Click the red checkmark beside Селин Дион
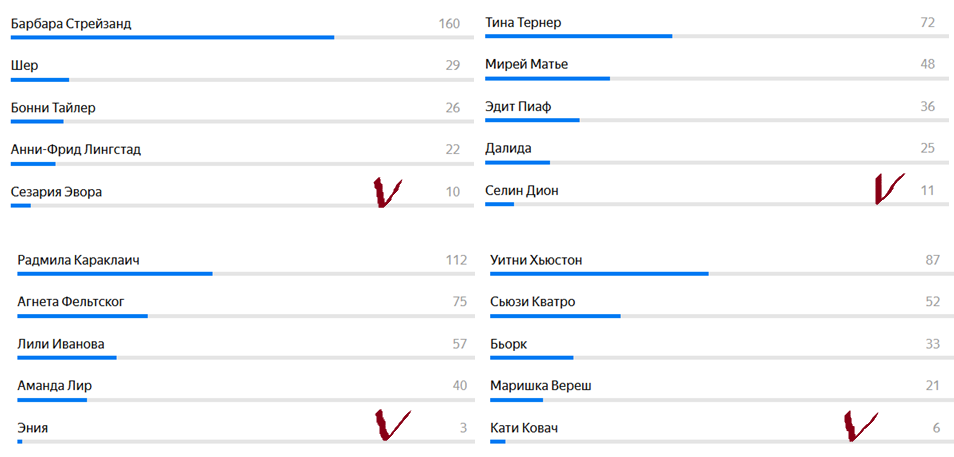 [890, 189]
